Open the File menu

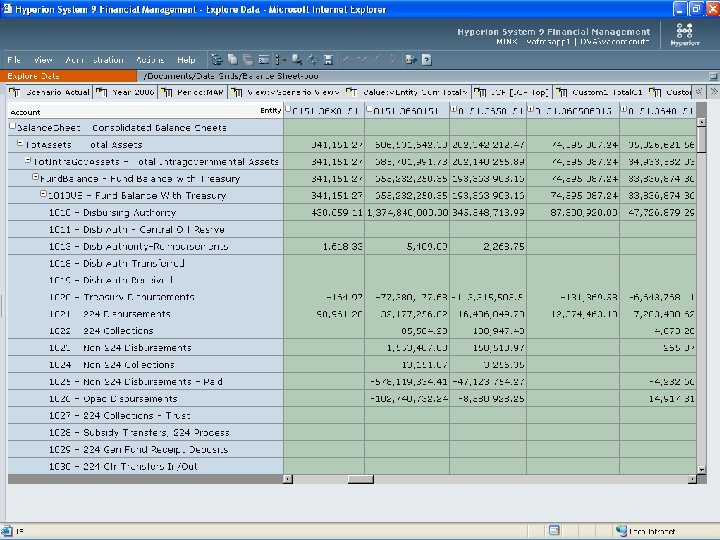(x=14, y=60)
